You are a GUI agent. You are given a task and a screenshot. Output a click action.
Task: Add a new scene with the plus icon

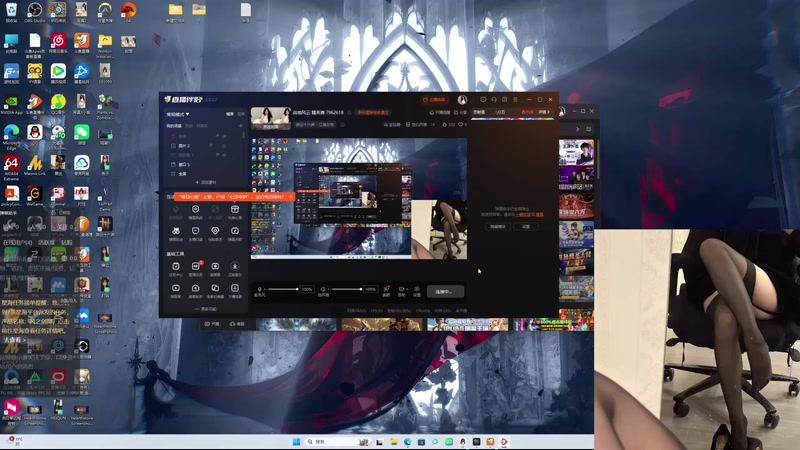[x=241, y=126]
